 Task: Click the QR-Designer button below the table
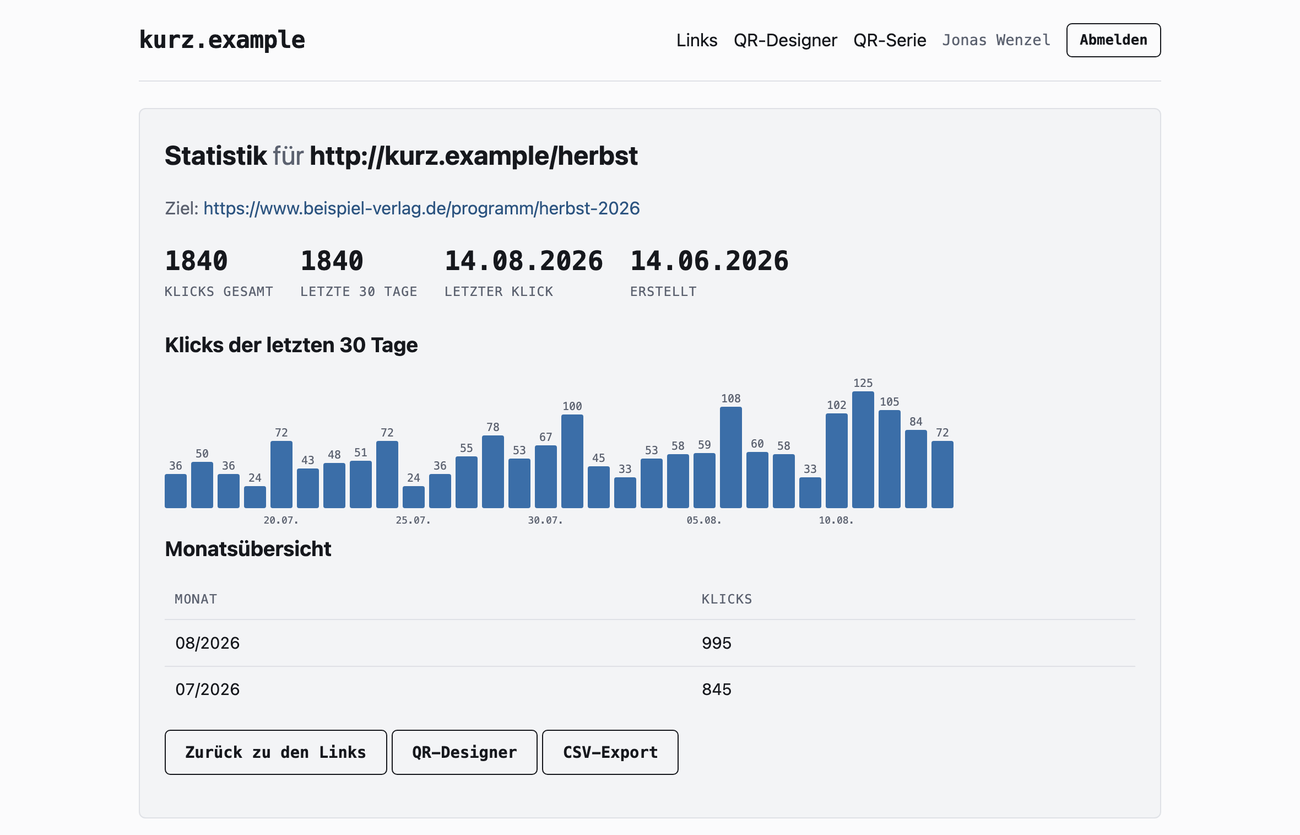[x=464, y=752]
